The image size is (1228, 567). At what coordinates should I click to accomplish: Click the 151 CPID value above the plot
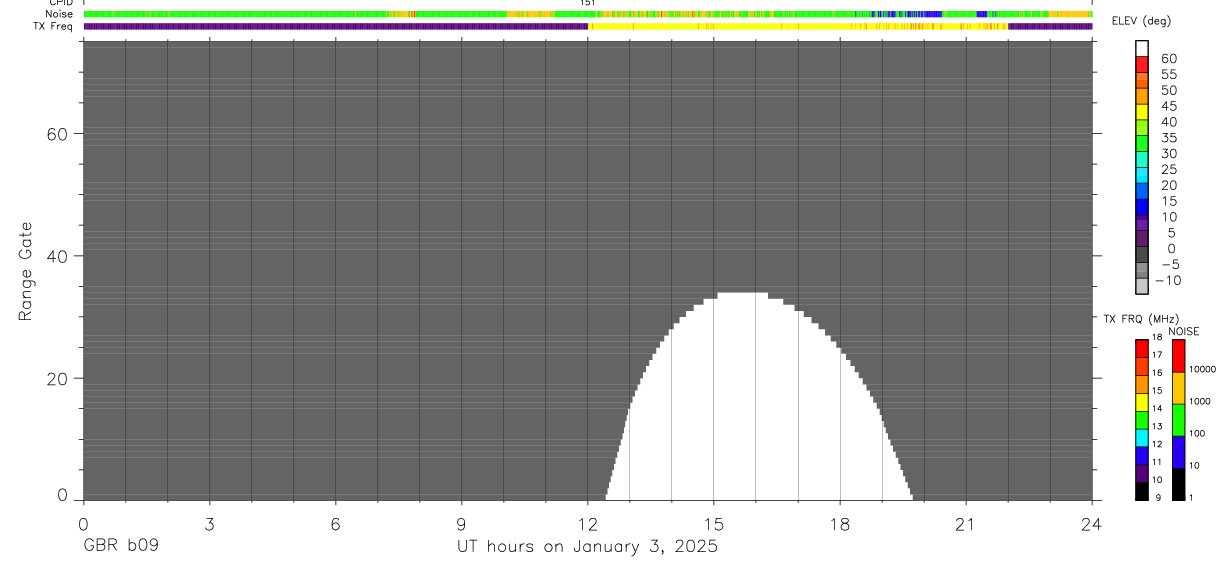[588, 3]
